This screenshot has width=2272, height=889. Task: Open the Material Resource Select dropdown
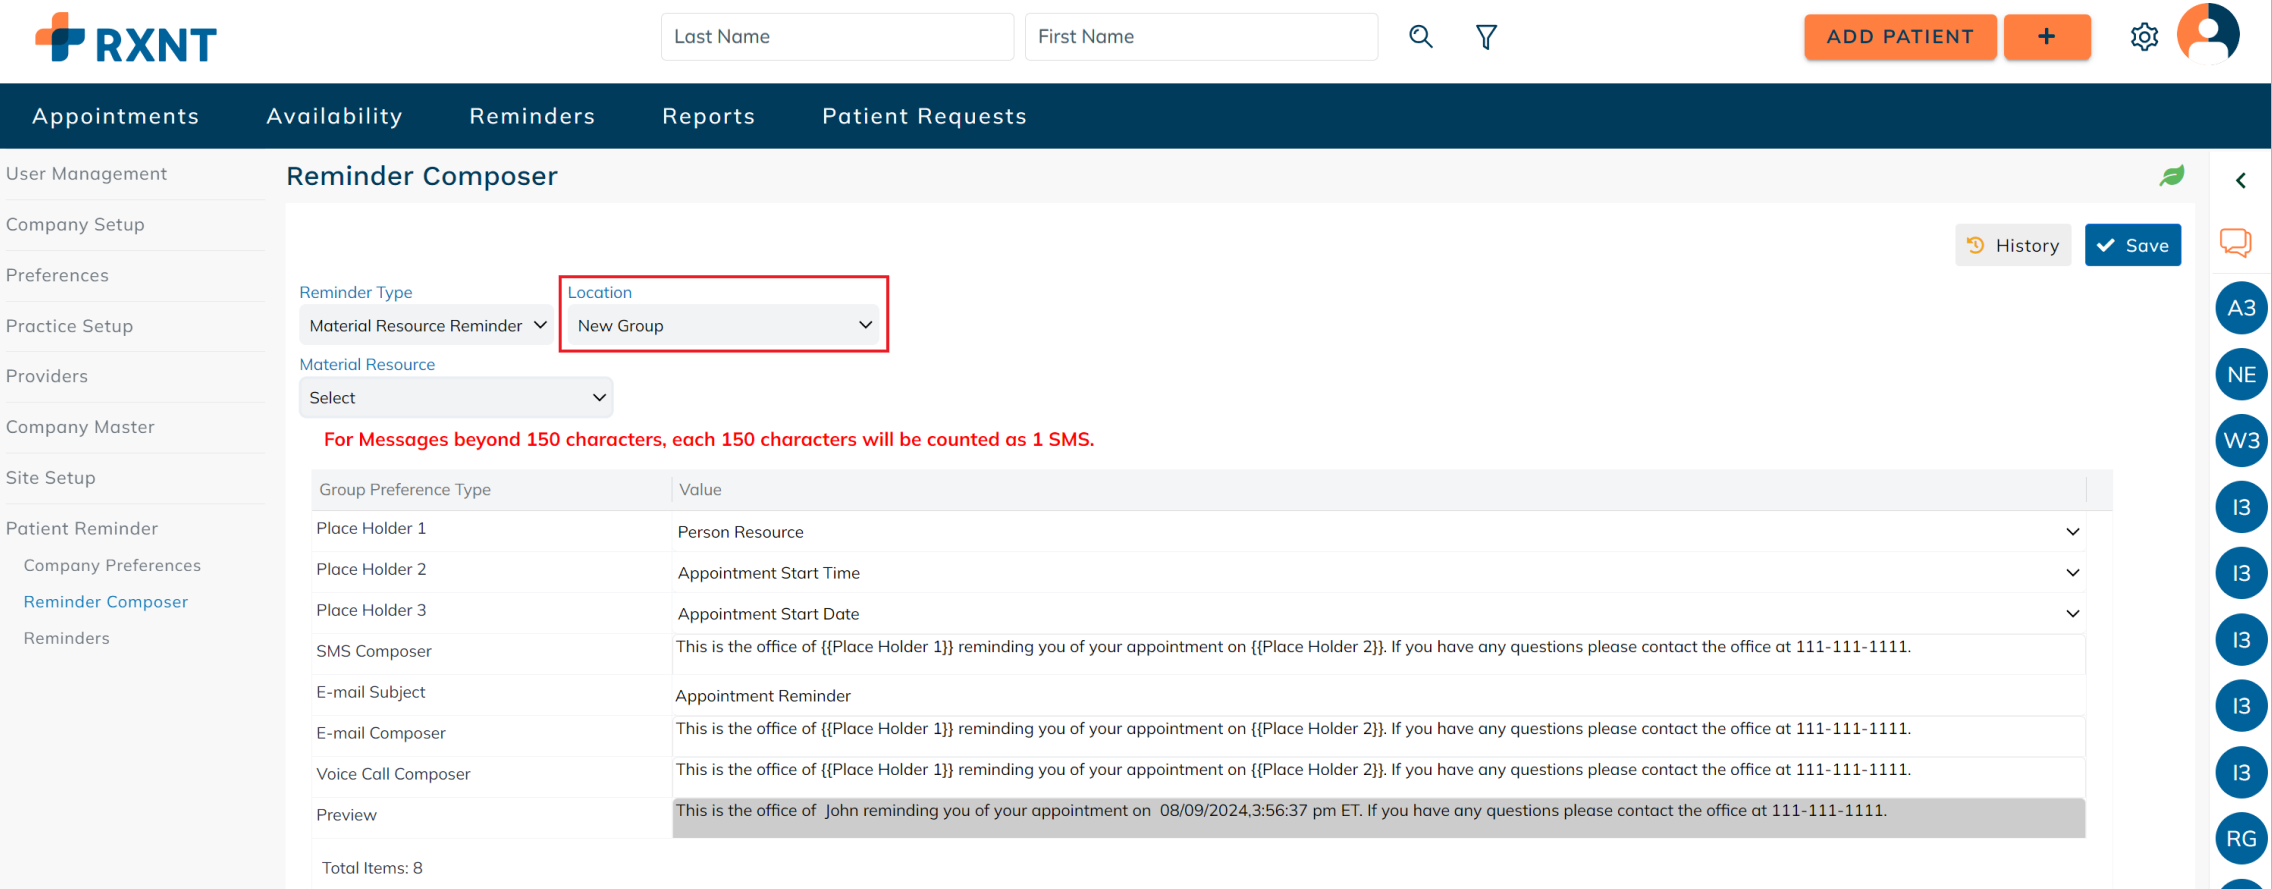pos(456,398)
